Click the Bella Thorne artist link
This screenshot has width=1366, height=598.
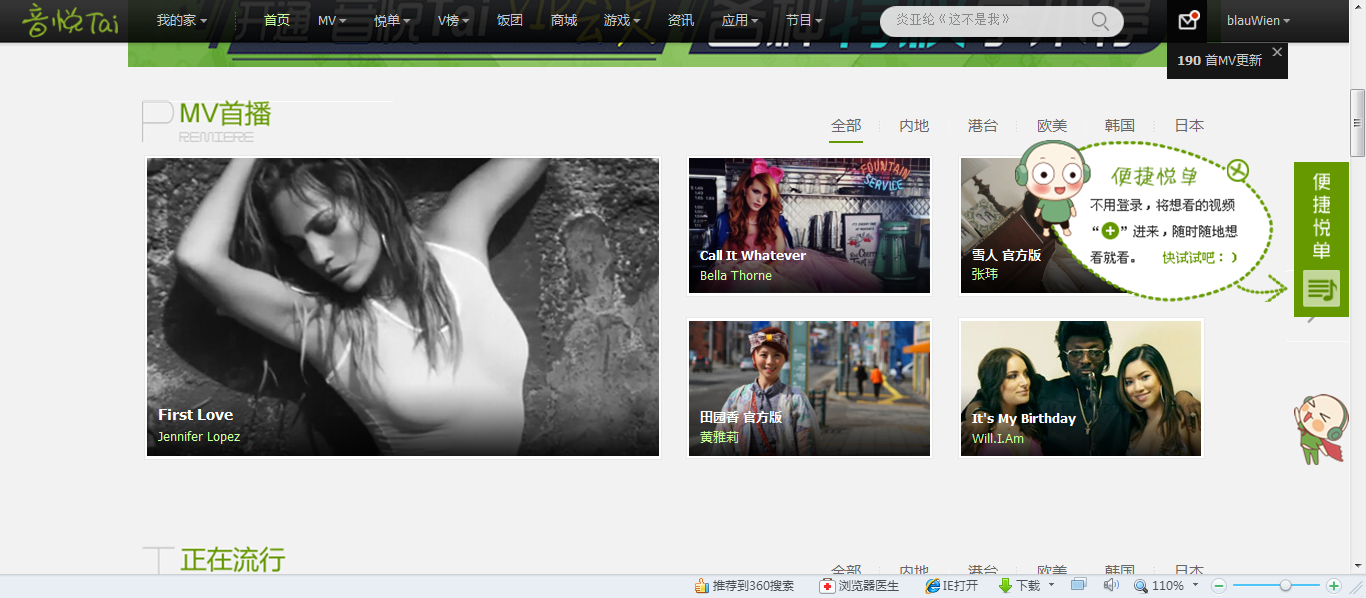tap(736, 276)
